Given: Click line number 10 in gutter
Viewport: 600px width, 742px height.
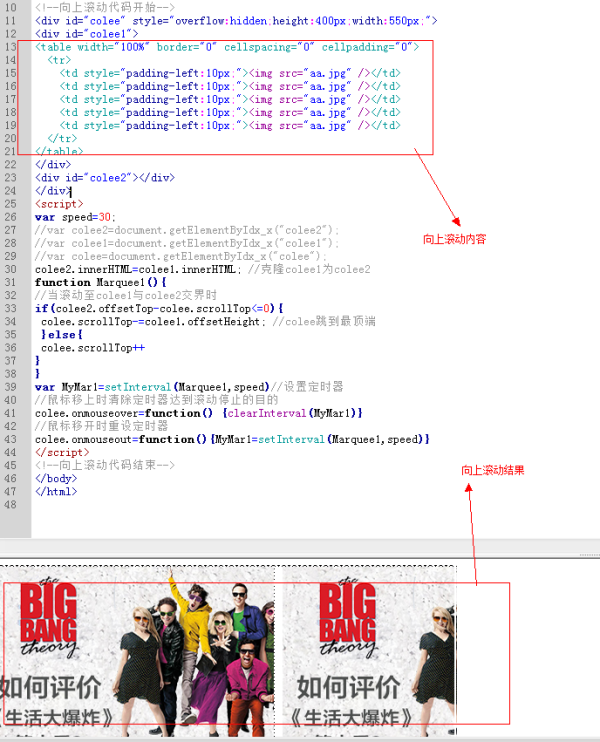Looking at the screenshot, I should click(x=10, y=8).
